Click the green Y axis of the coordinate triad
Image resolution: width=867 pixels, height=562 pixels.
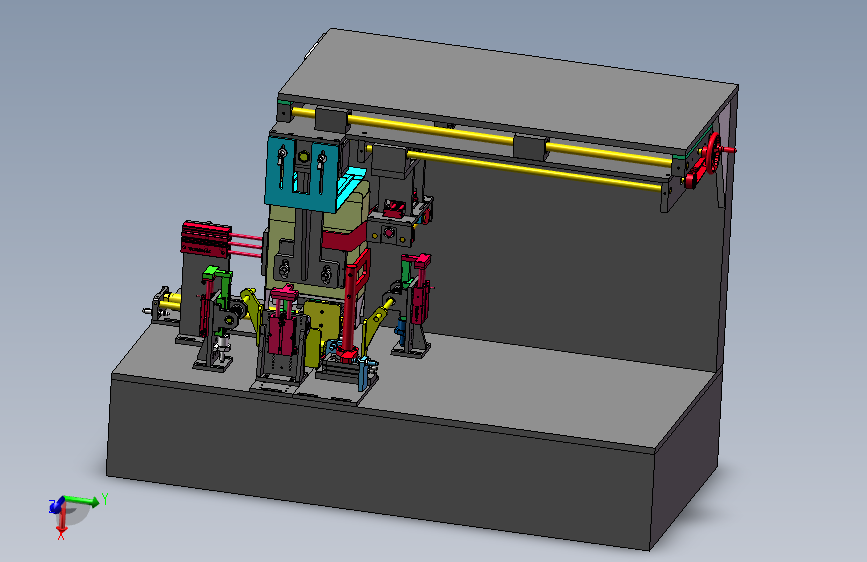[83, 501]
